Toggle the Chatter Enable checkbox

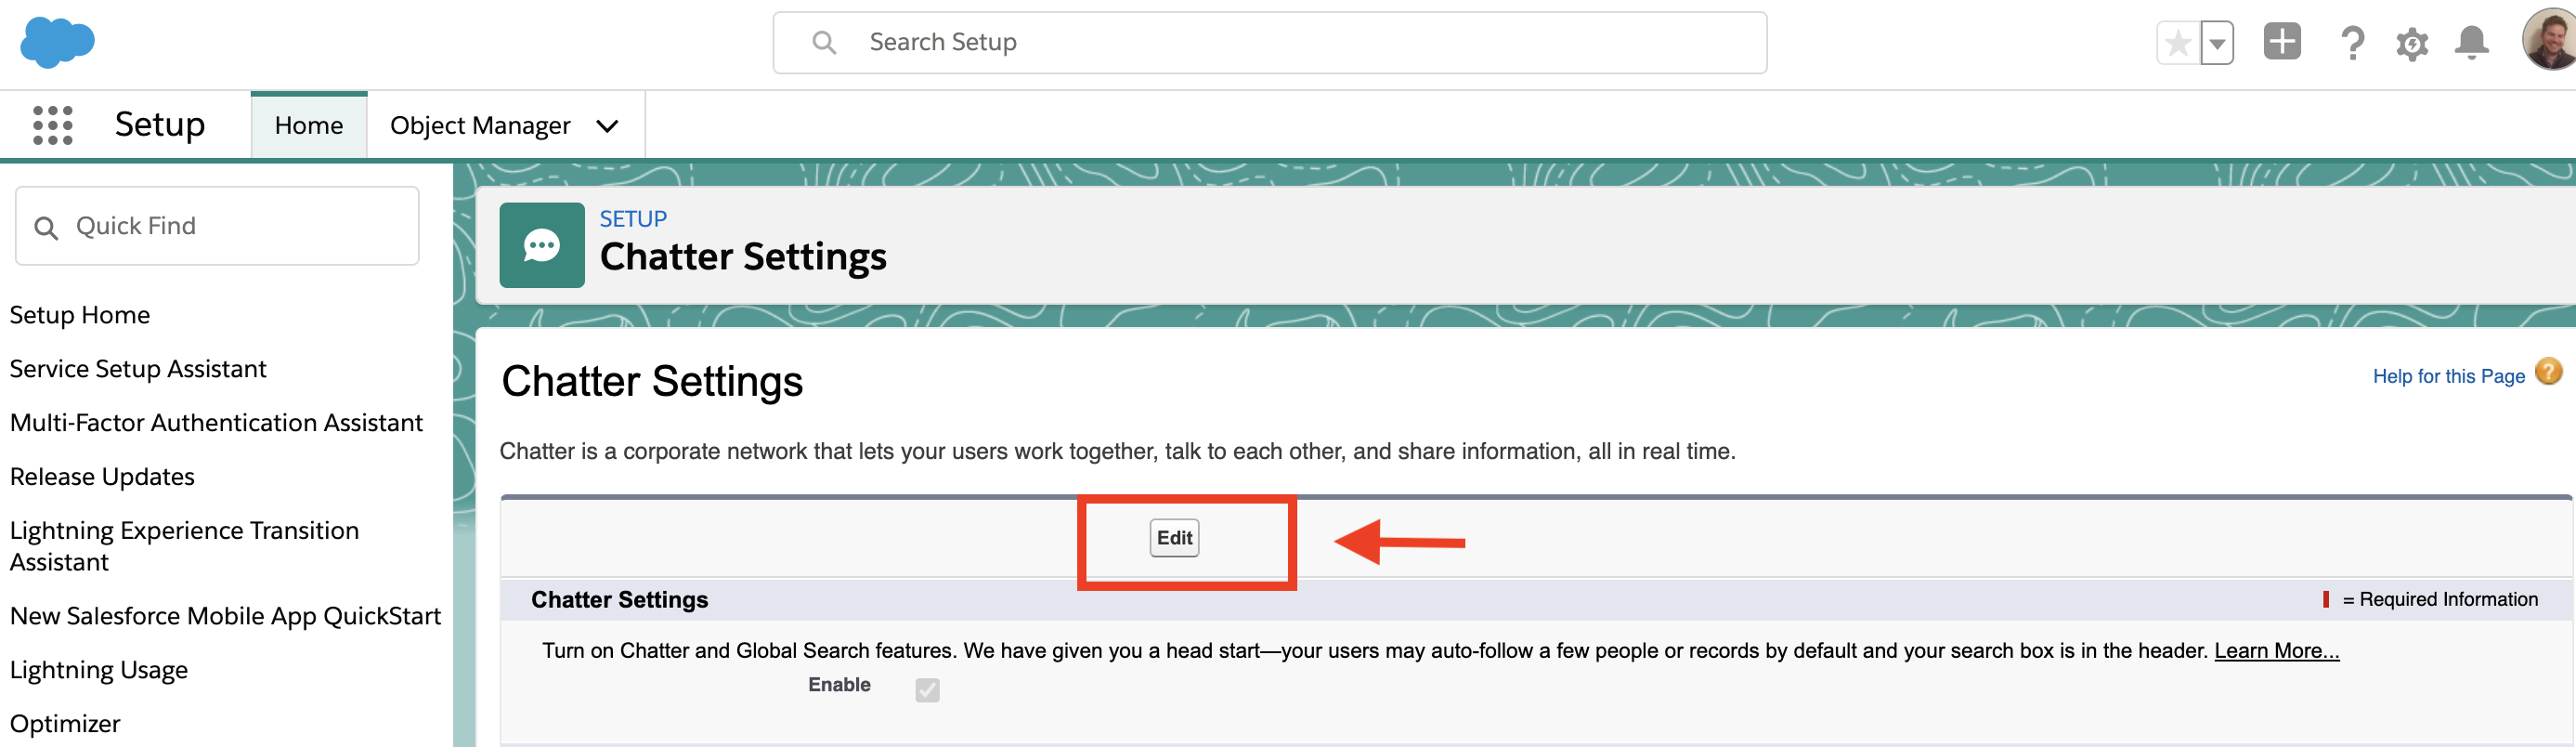(927, 690)
